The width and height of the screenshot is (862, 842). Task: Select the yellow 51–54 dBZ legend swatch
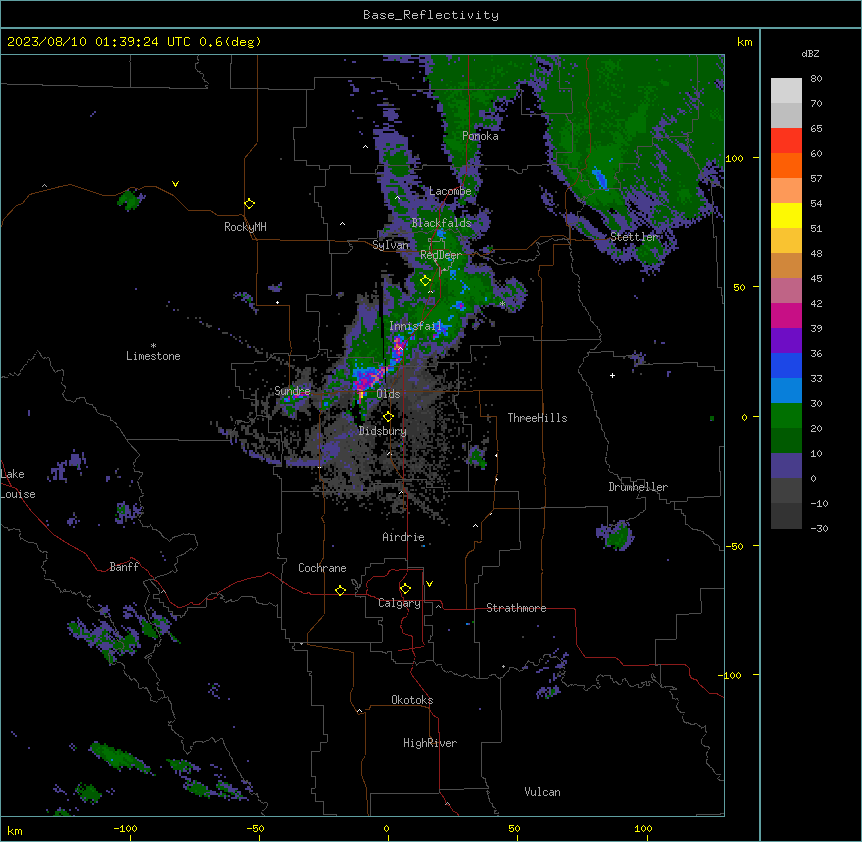click(x=786, y=215)
